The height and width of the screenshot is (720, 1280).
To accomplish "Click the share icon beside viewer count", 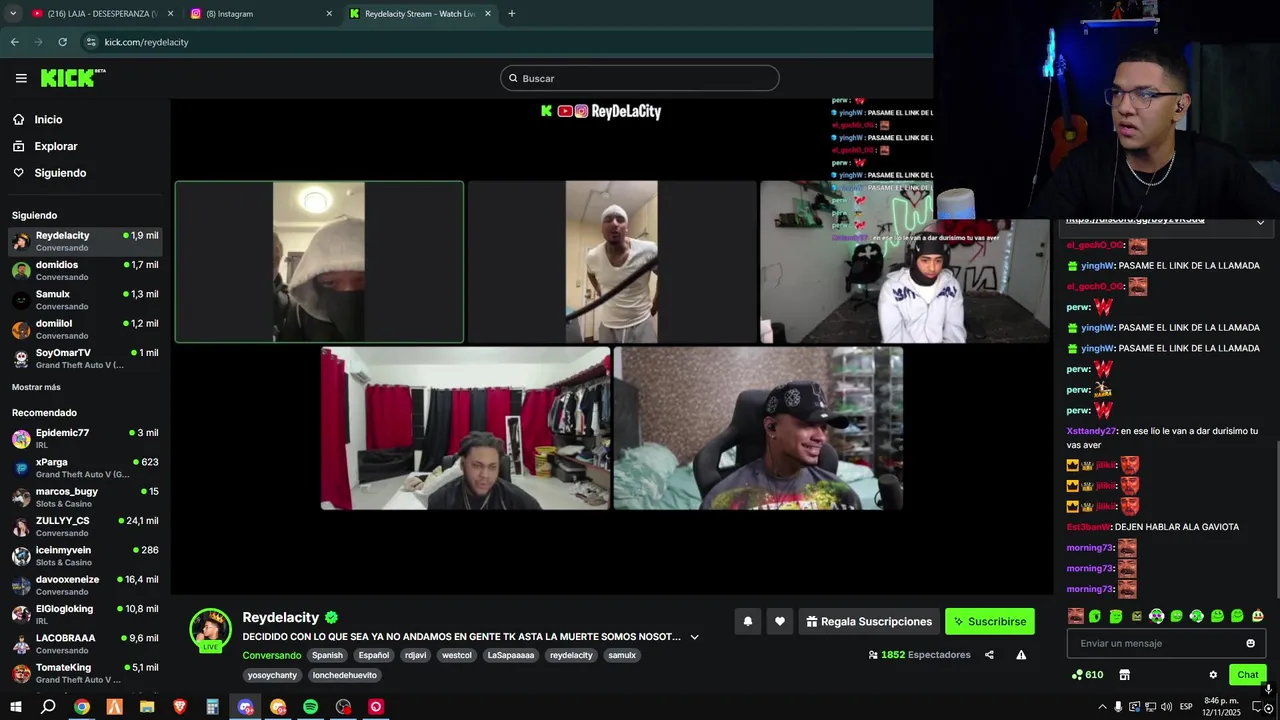I will tap(989, 655).
